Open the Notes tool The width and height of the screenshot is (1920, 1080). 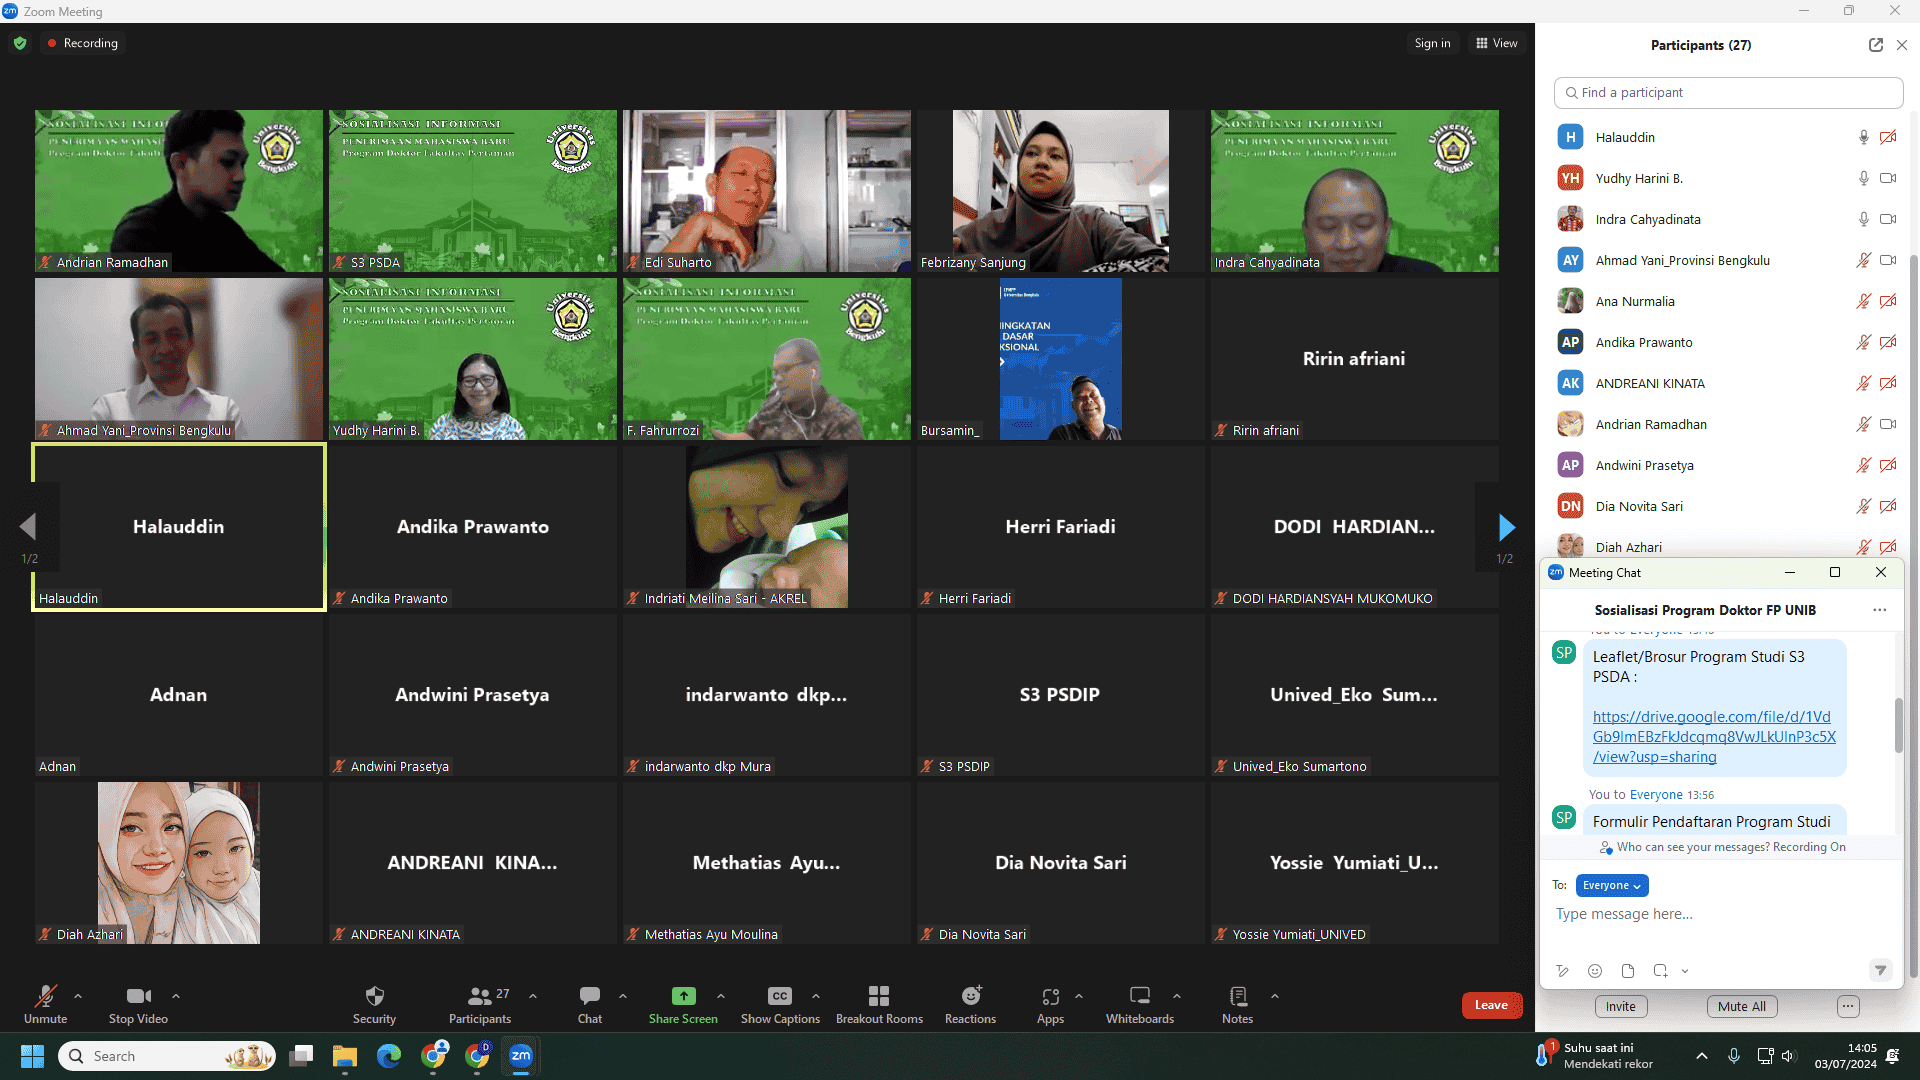coord(1237,1004)
